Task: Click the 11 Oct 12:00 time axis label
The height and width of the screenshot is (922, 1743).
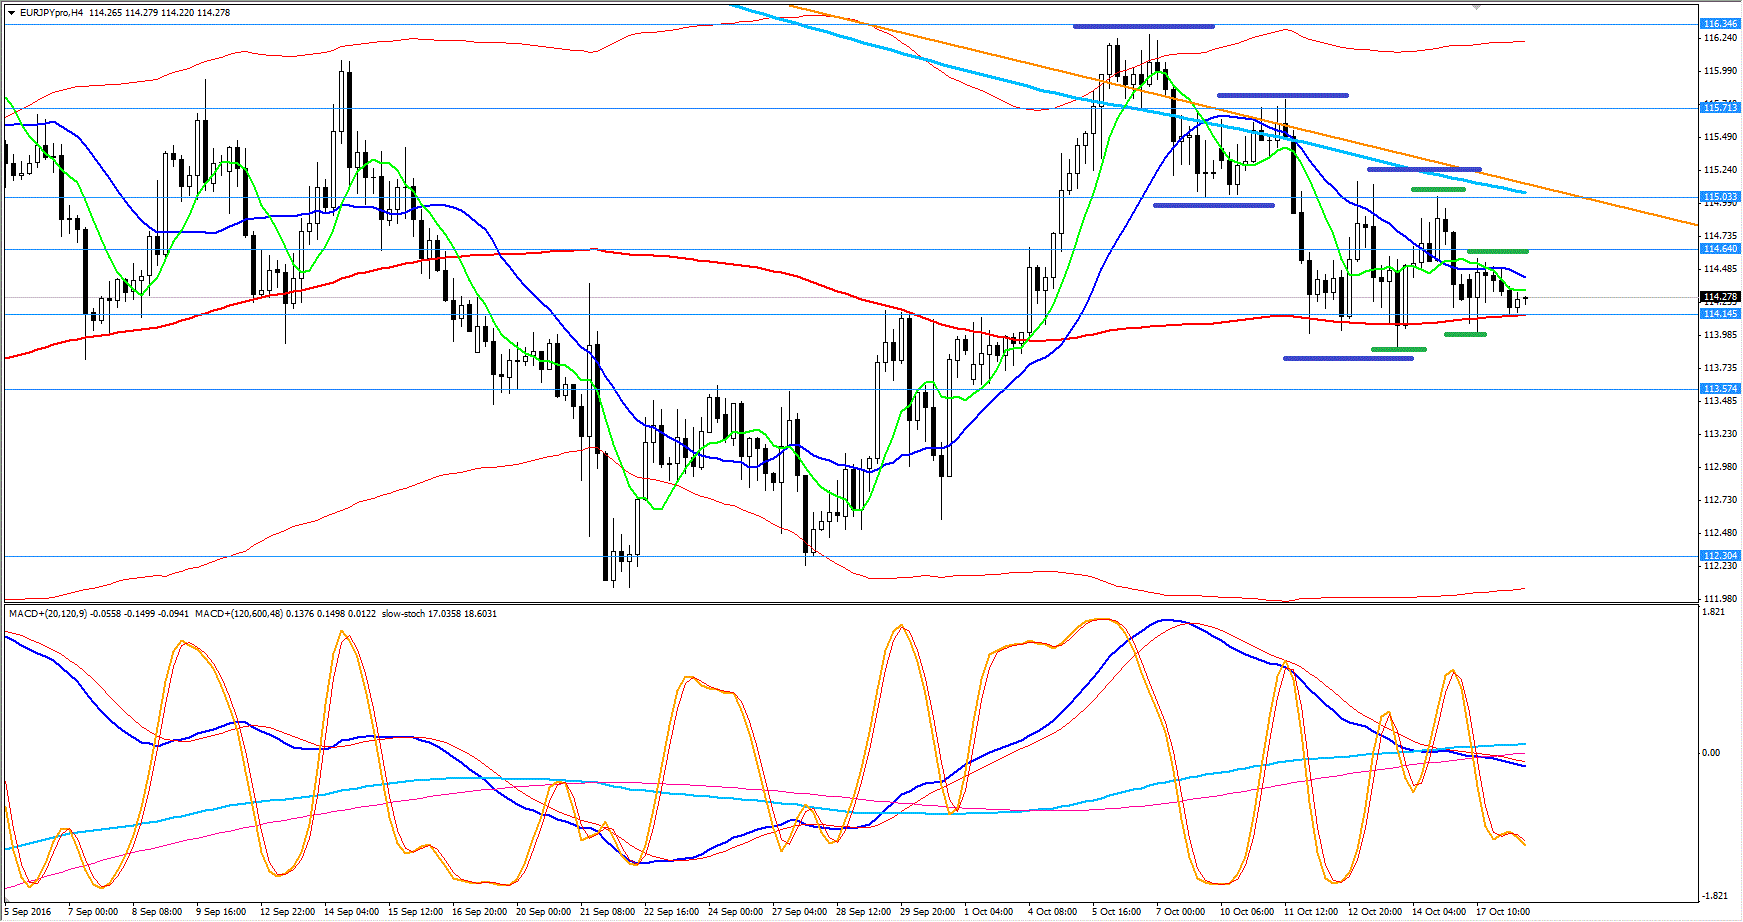Action: (x=1311, y=912)
